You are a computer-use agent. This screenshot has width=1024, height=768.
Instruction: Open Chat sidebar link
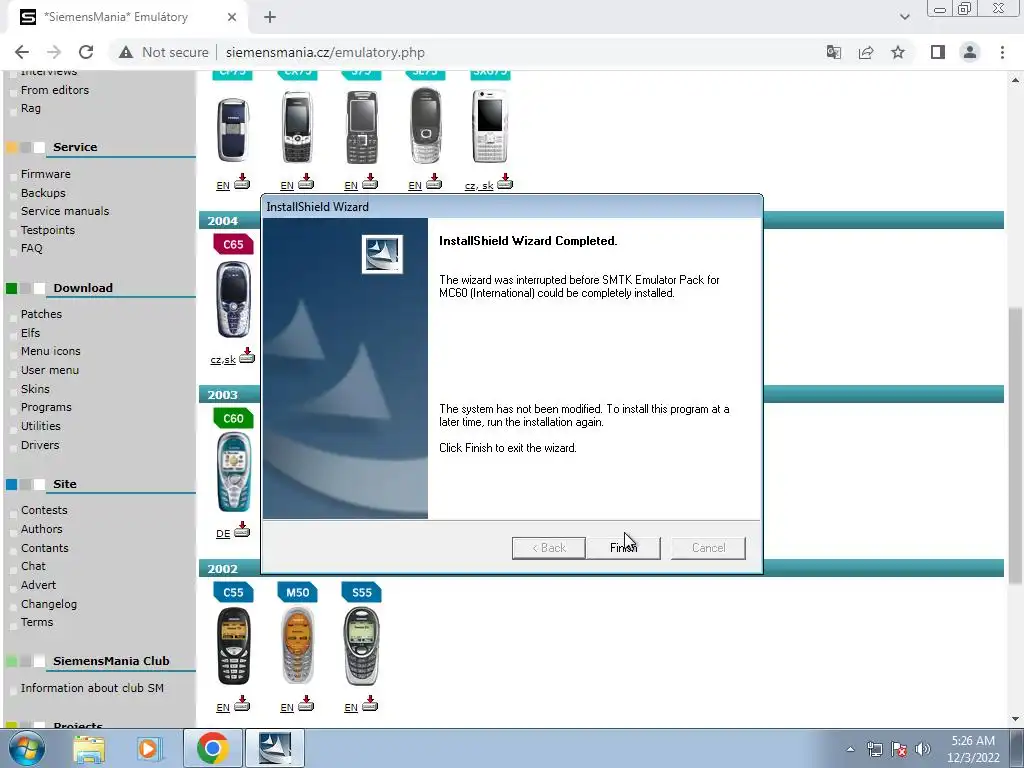[33, 566]
